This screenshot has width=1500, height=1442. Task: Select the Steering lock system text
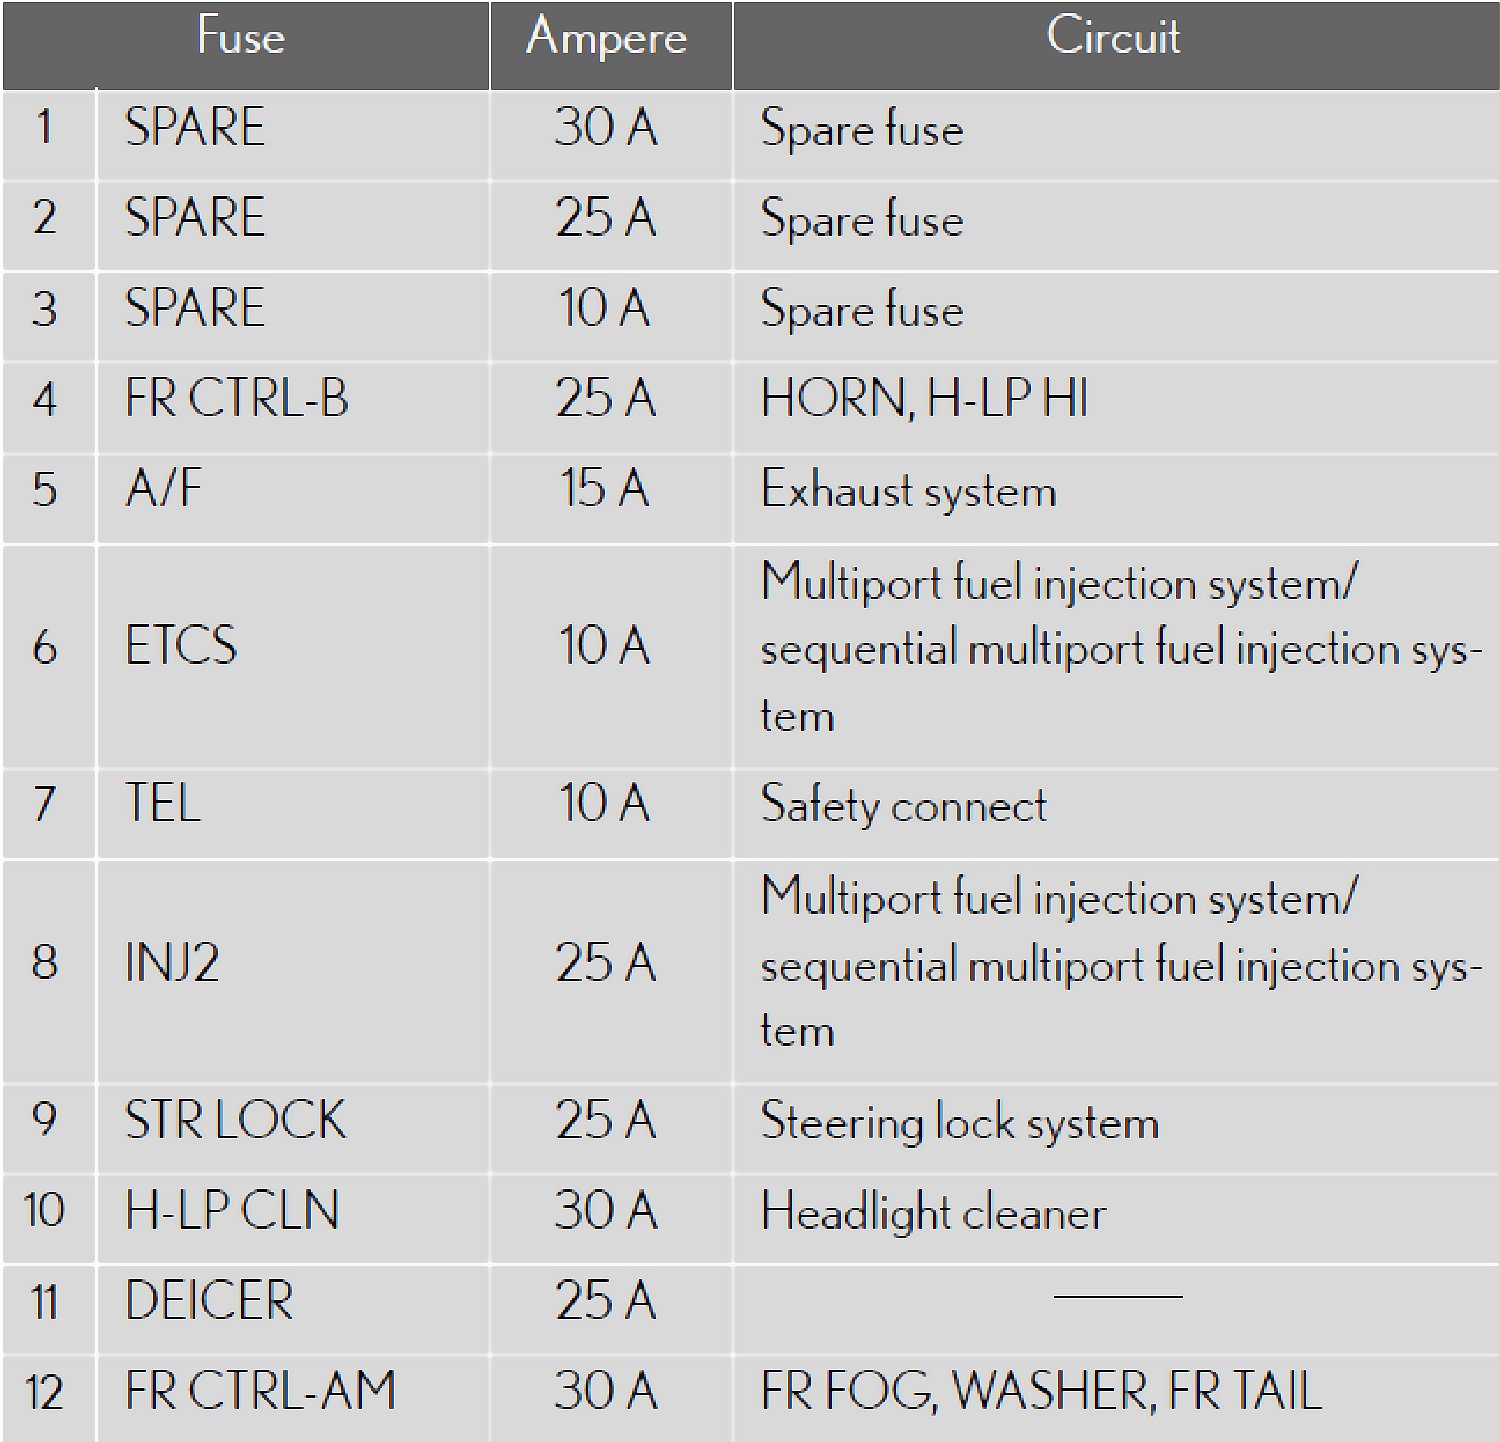coord(959,1122)
